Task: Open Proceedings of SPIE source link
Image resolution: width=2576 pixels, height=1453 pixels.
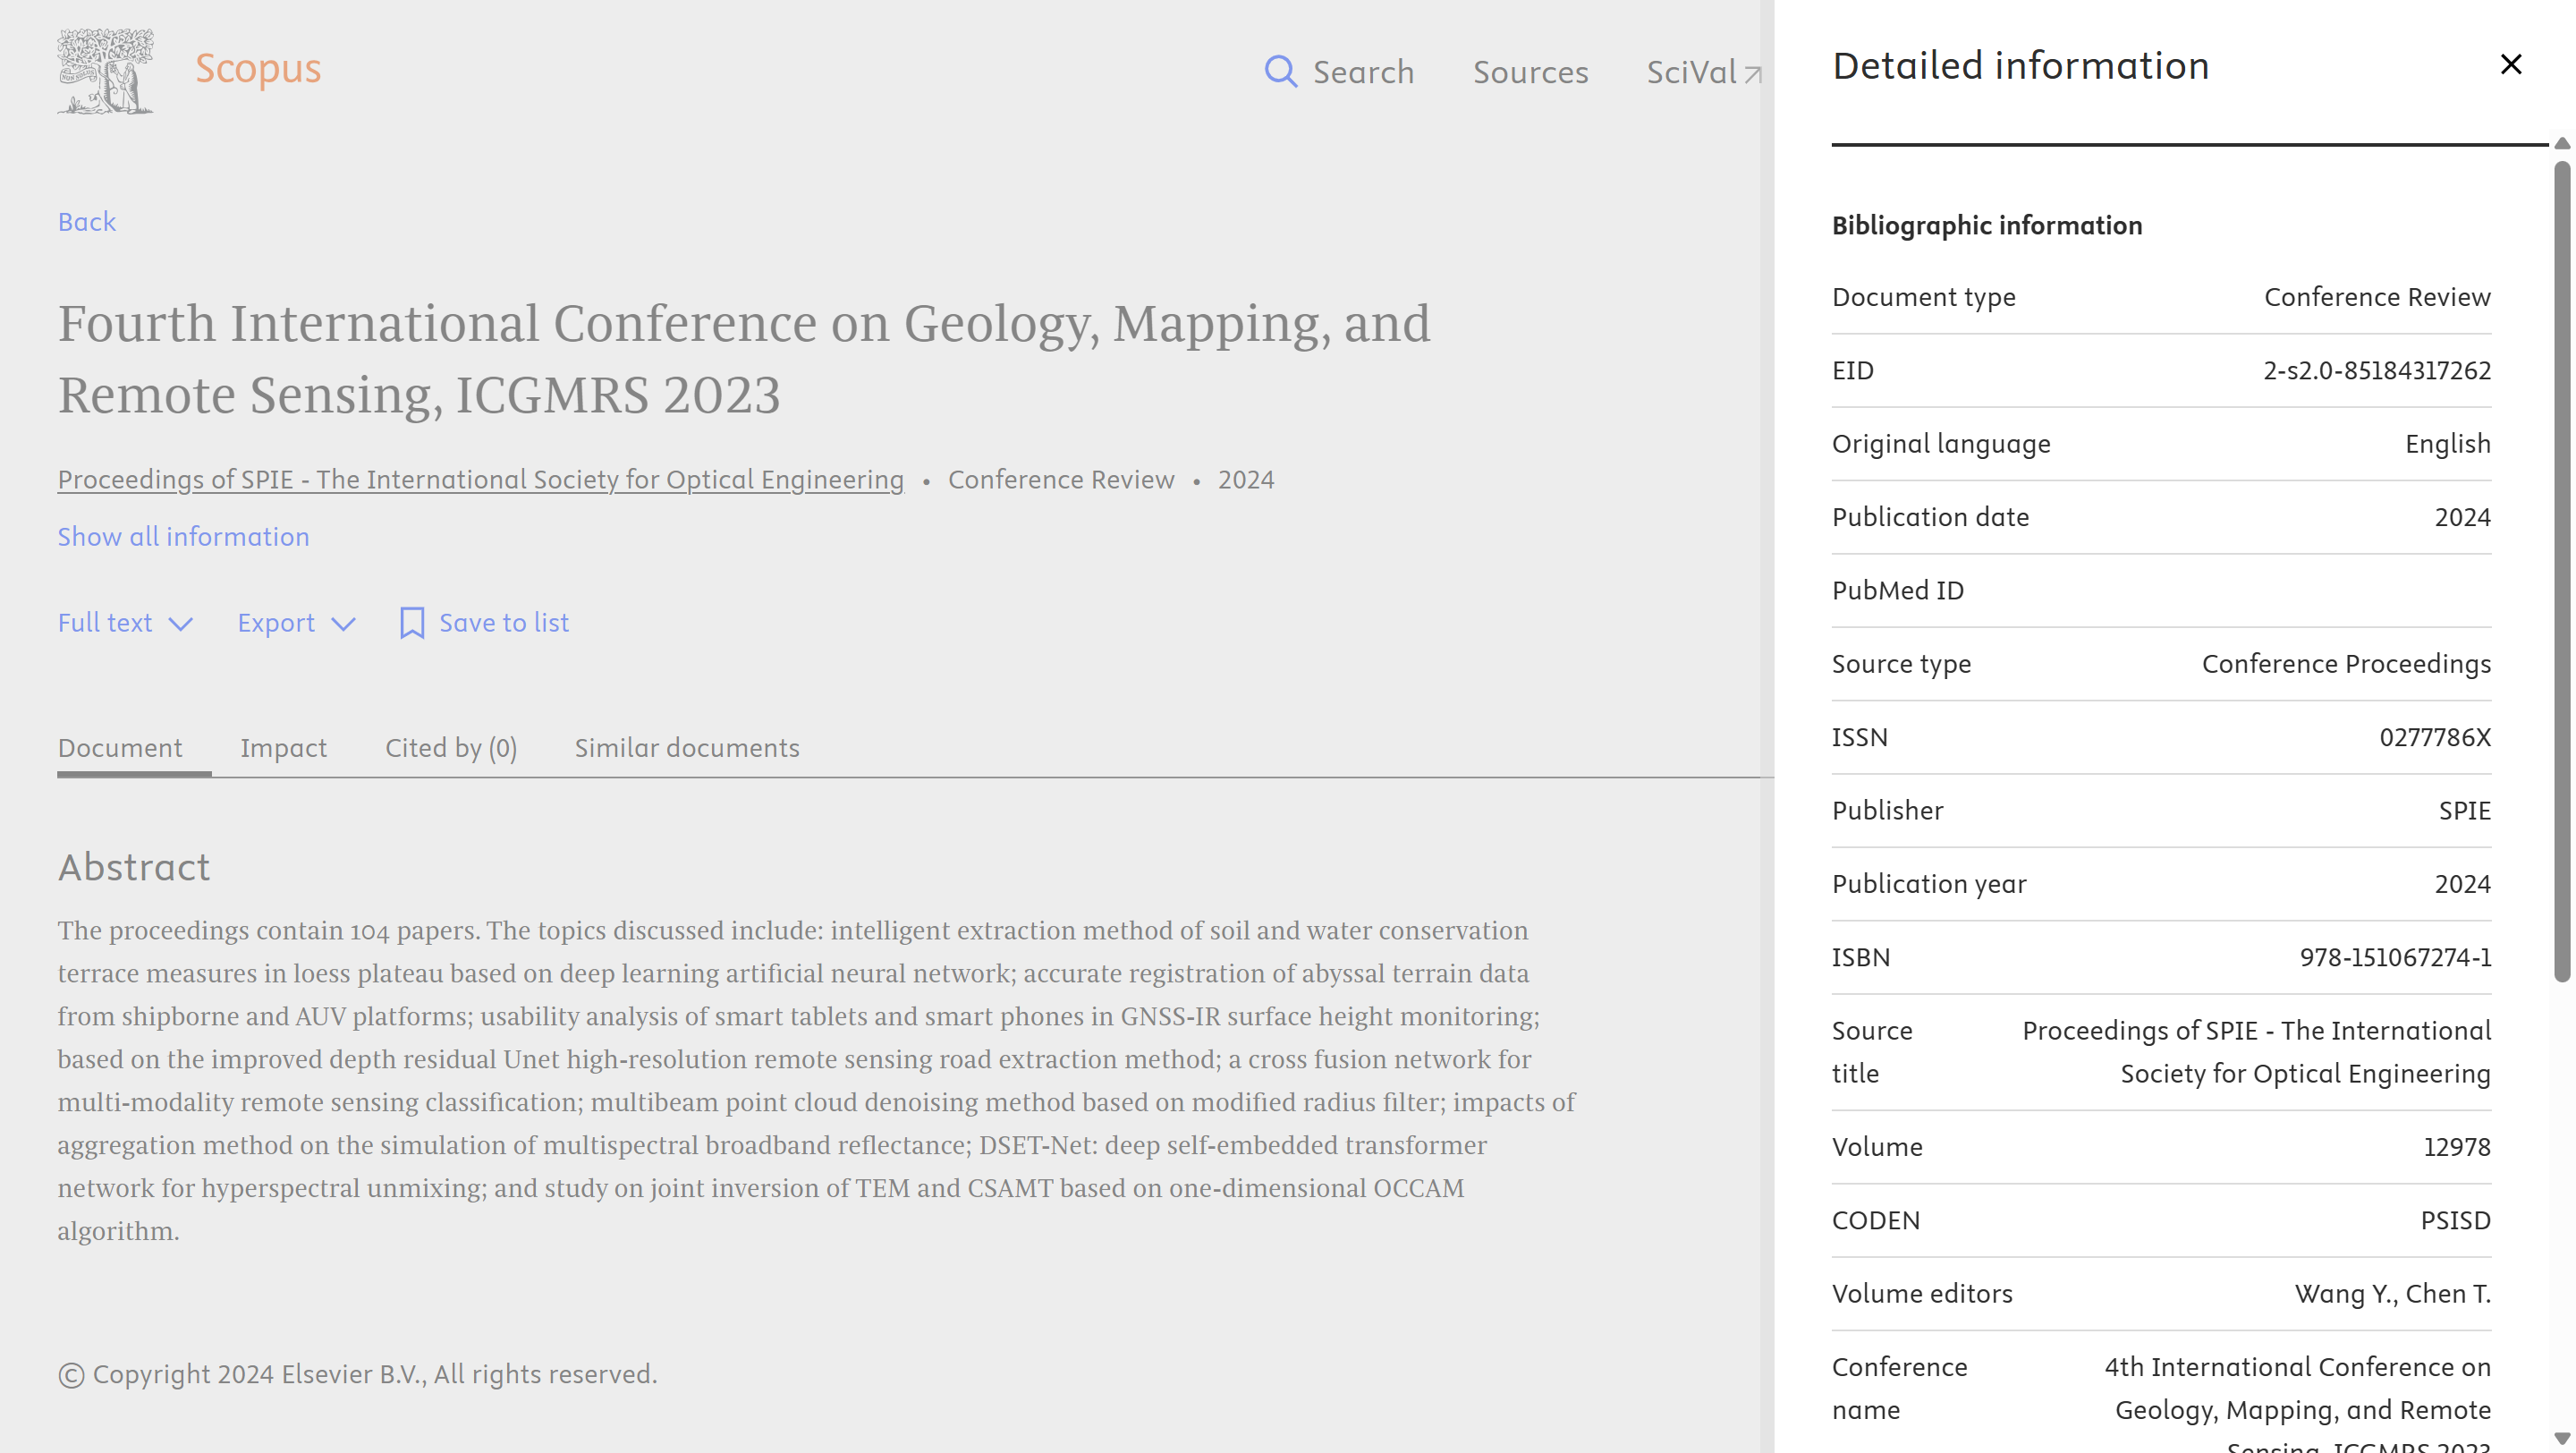Action: (480, 480)
